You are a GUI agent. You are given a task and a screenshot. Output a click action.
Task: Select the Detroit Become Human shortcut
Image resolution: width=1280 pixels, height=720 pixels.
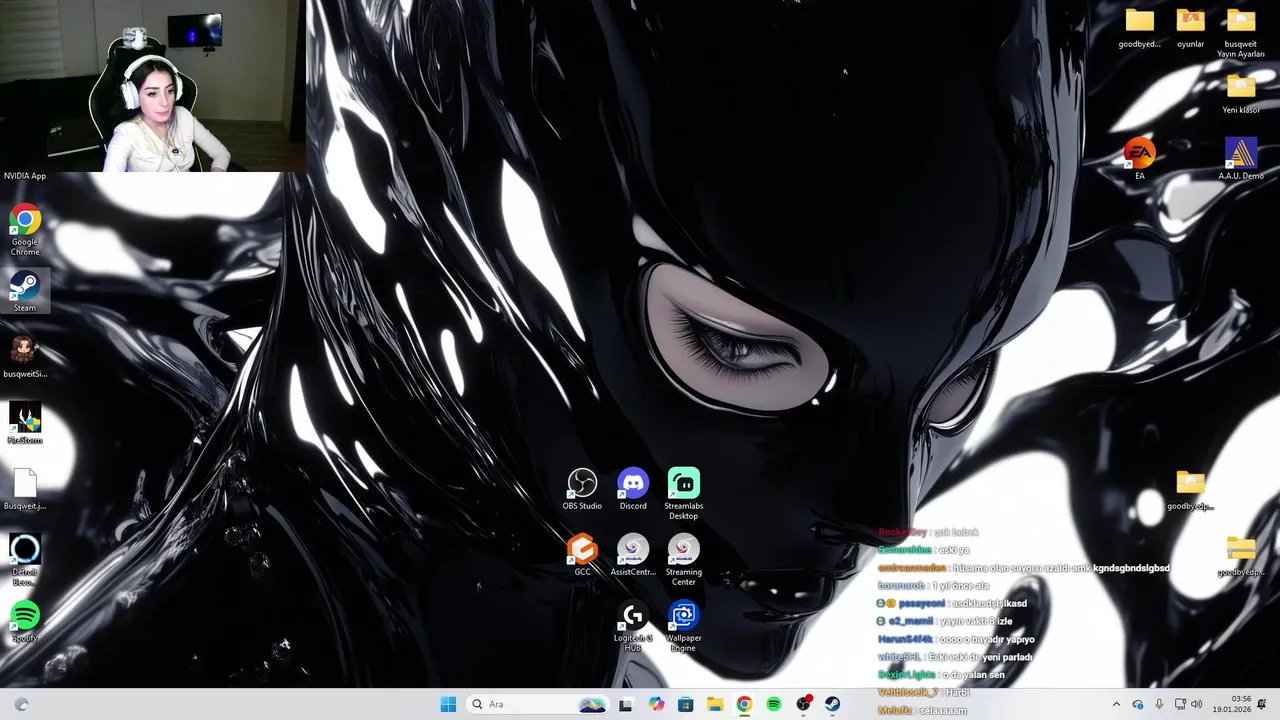click(25, 560)
